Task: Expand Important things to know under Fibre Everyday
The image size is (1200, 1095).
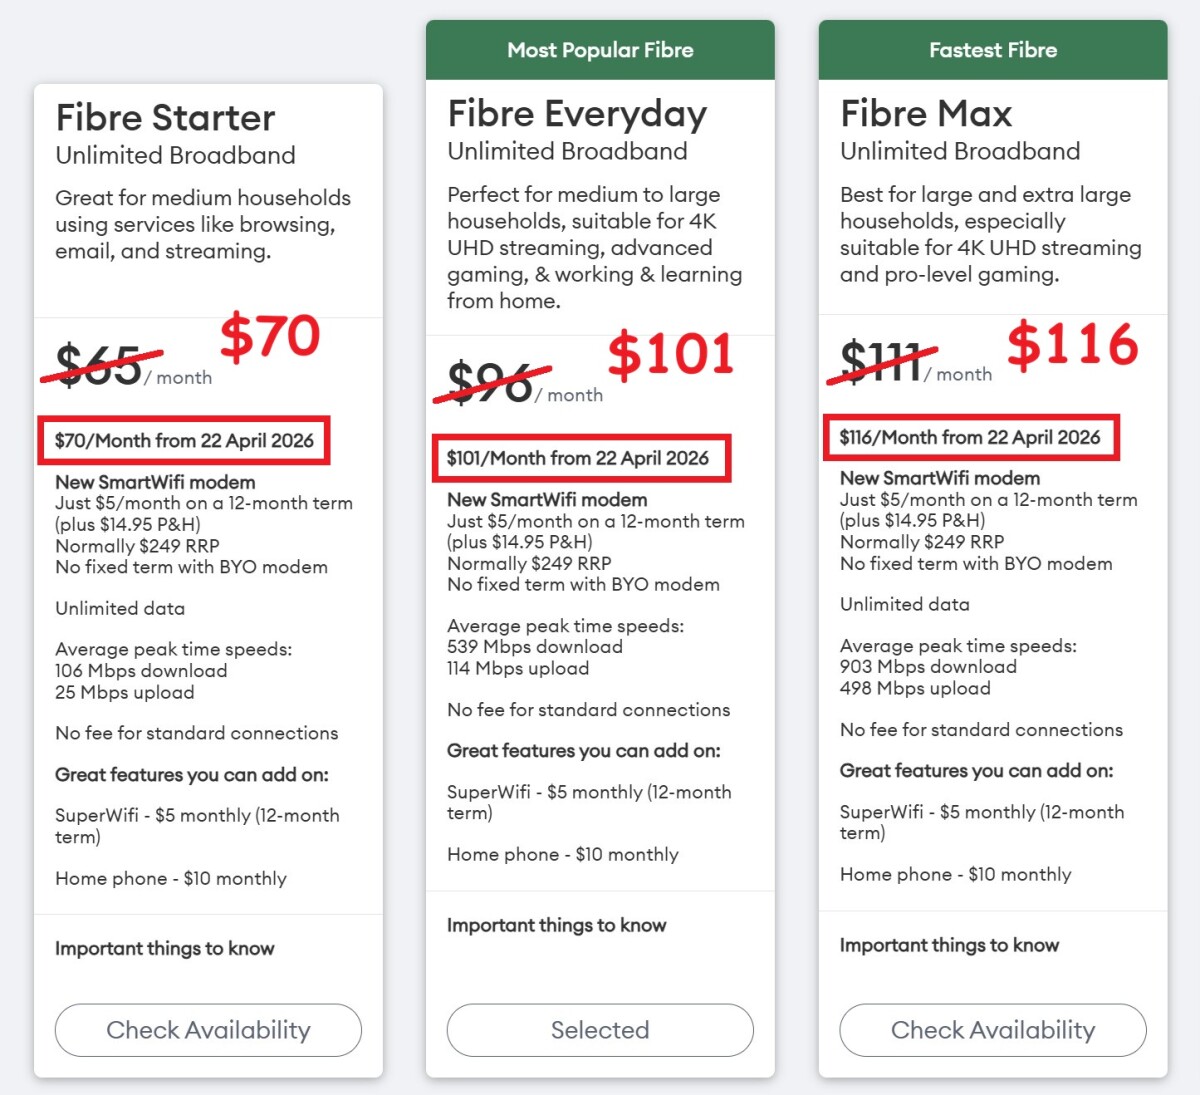Action: point(556,925)
